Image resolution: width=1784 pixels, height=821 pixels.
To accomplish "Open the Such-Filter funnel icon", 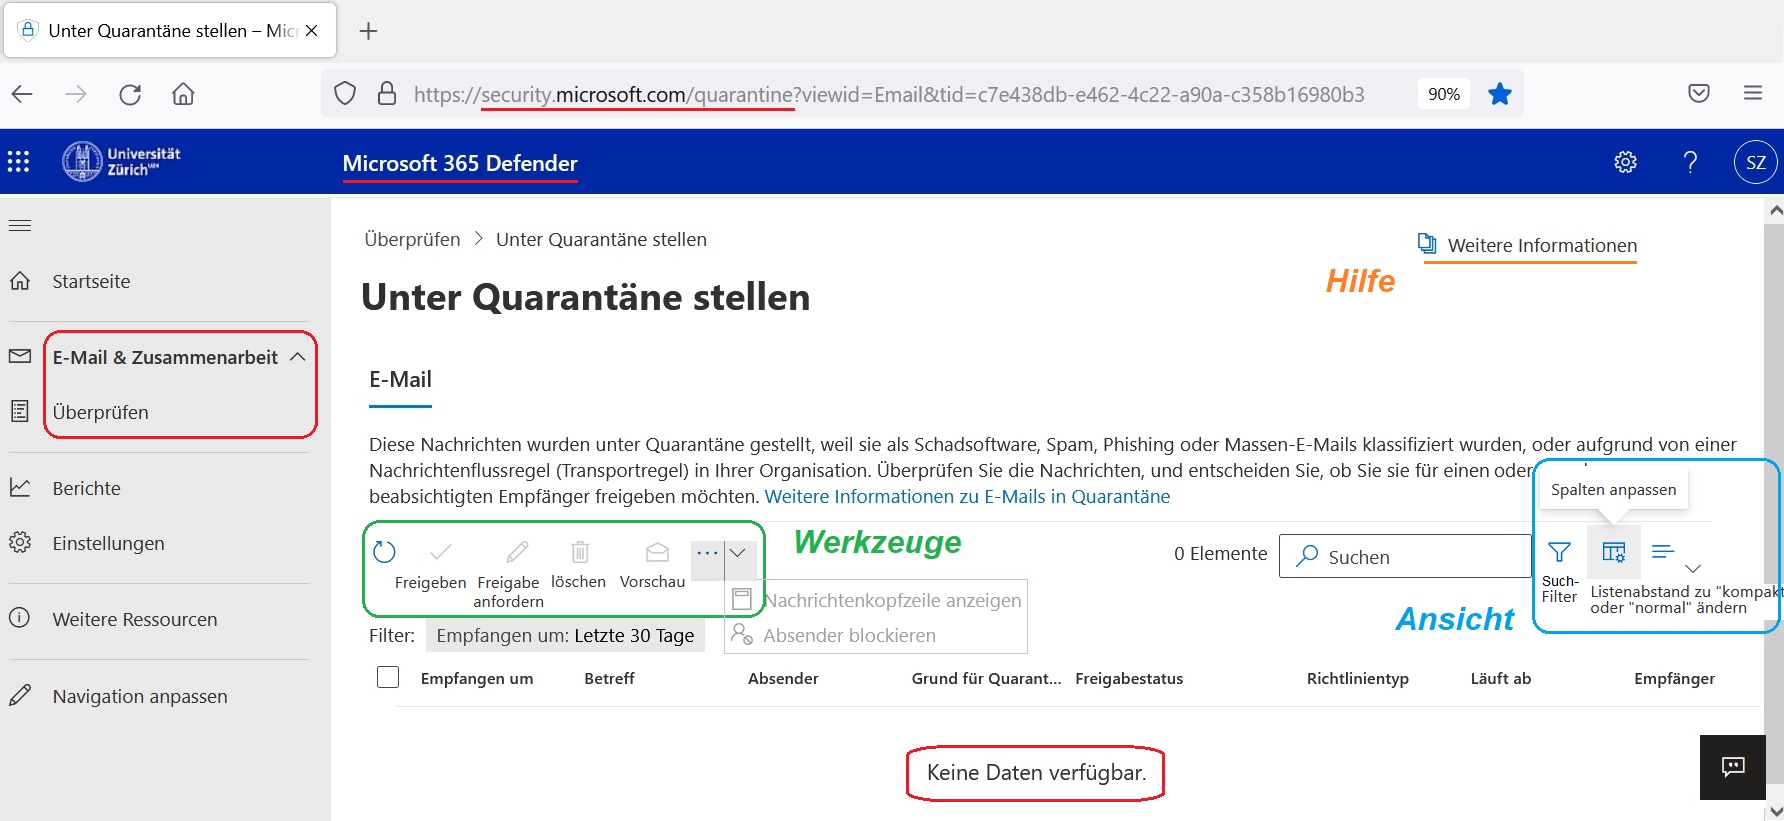I will pyautogui.click(x=1559, y=552).
